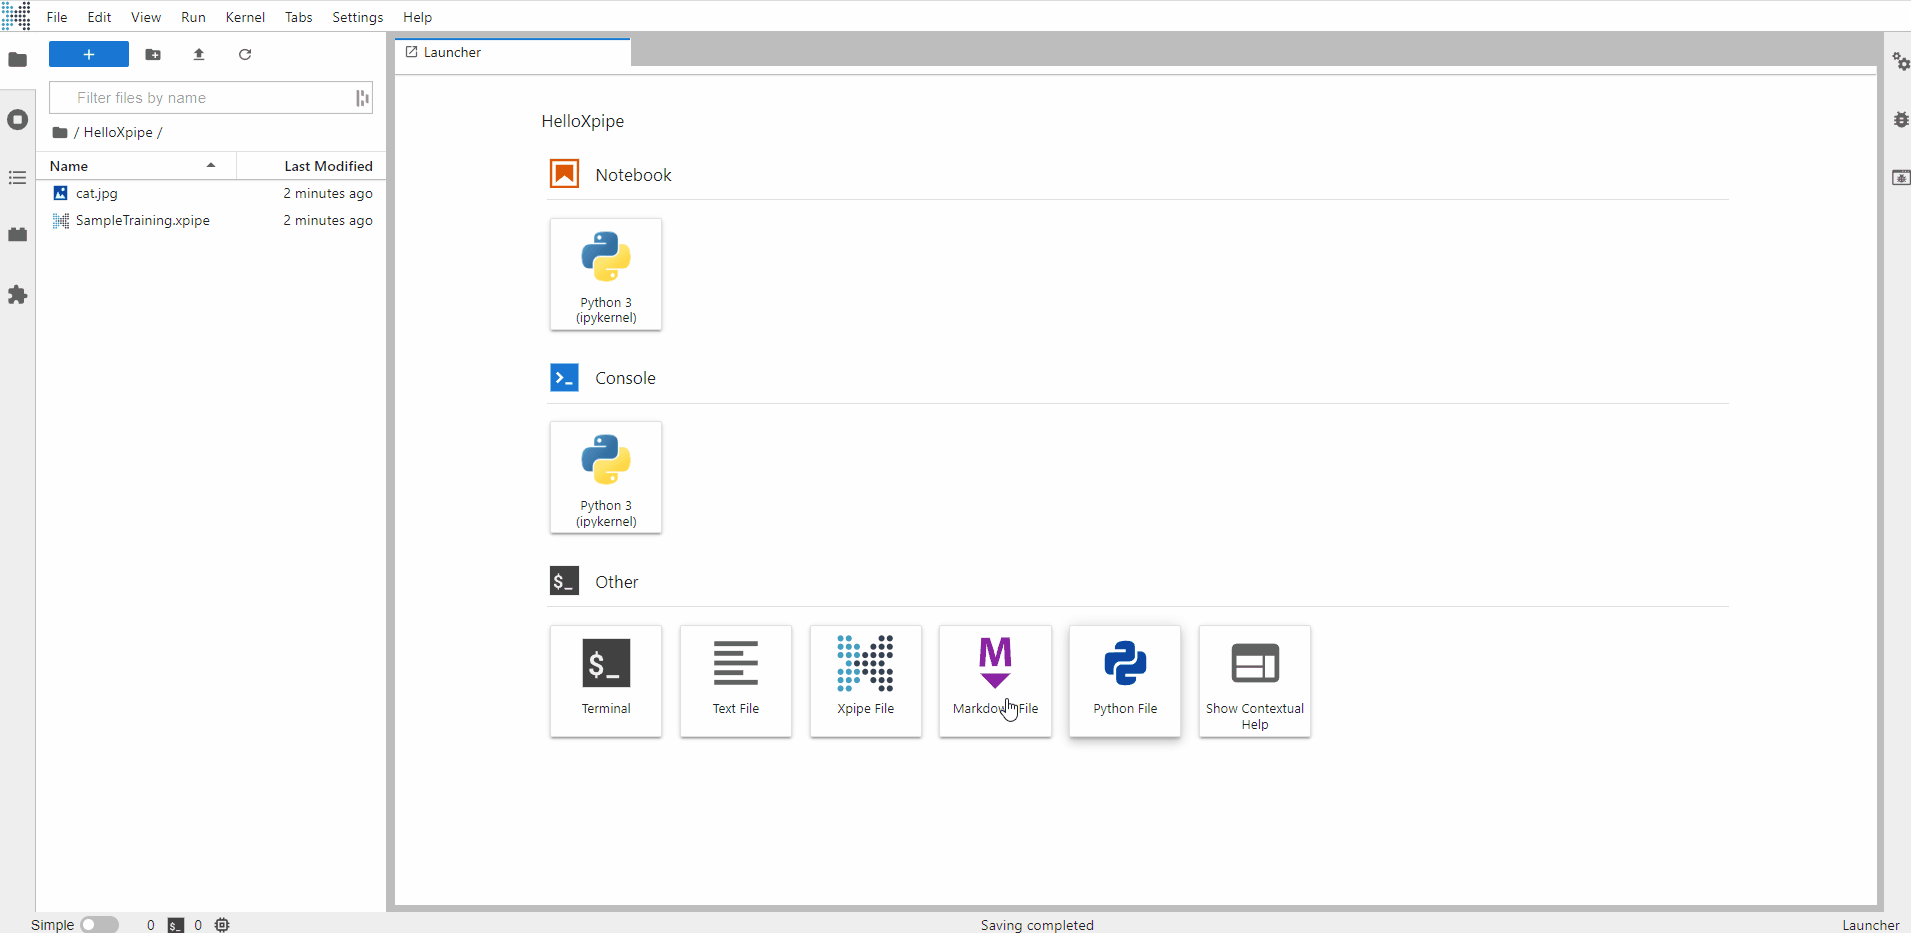
Task: Click the blue New Launcher plus button
Action: 89,54
